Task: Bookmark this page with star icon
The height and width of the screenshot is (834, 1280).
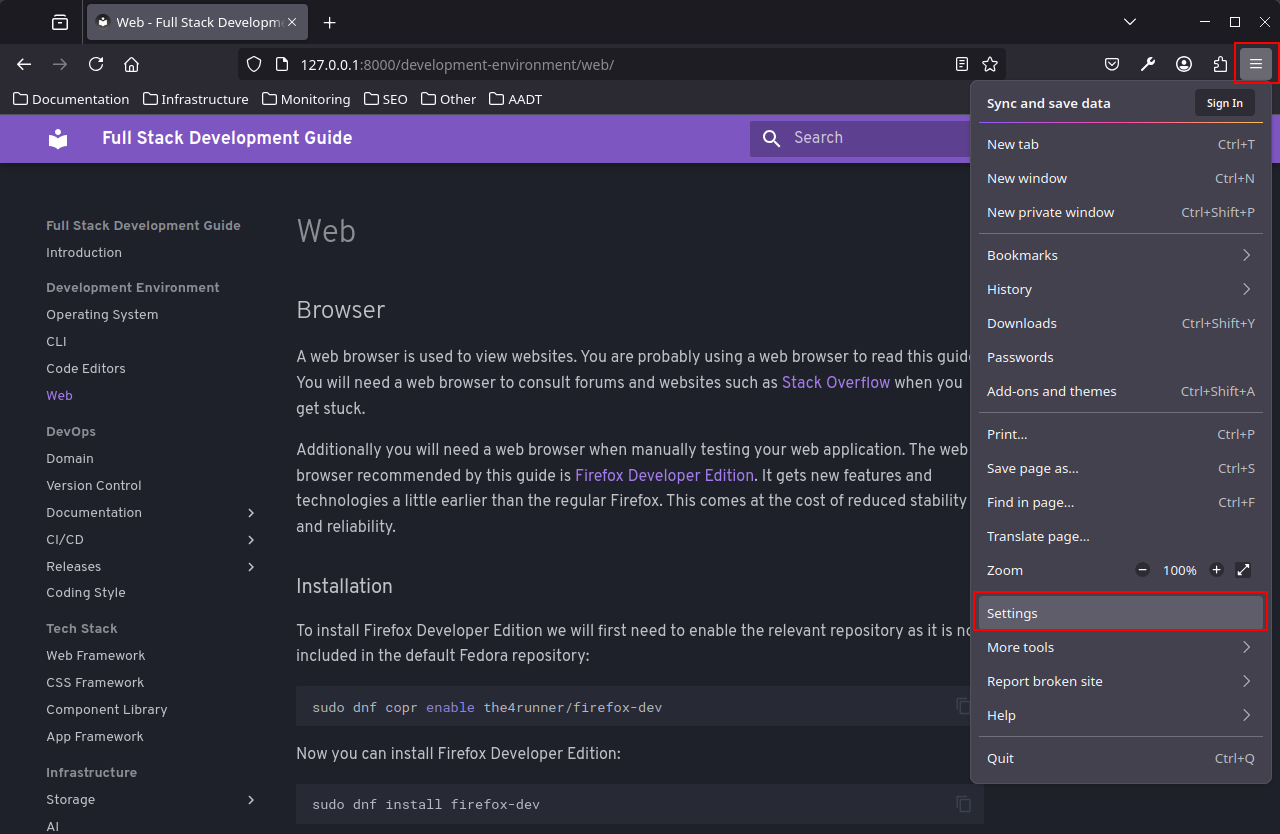Action: (x=990, y=64)
